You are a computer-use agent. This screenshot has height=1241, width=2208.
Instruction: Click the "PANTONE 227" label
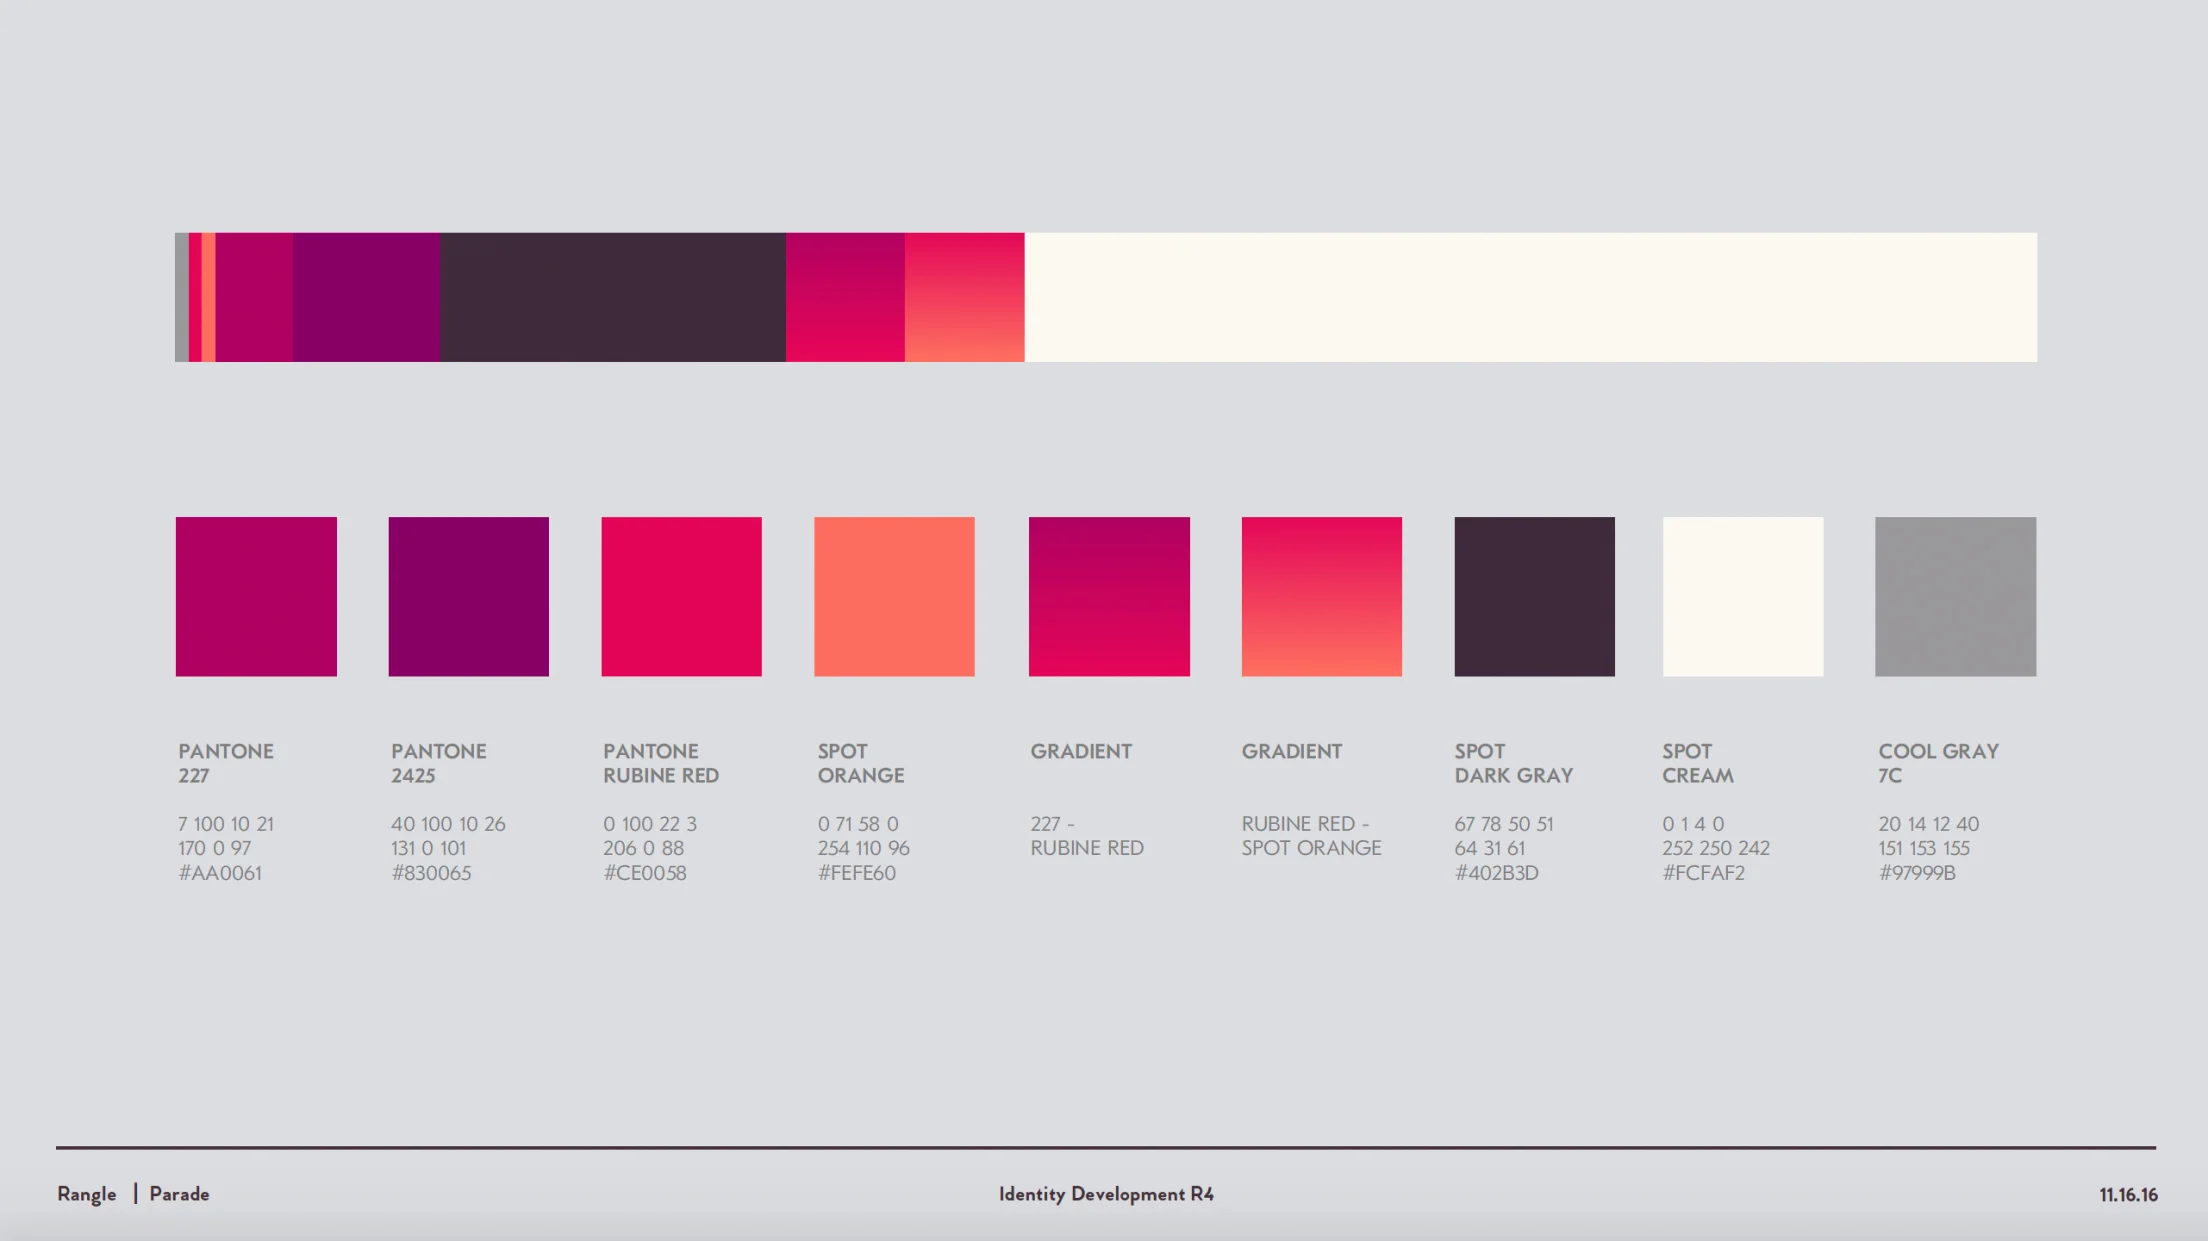point(226,763)
